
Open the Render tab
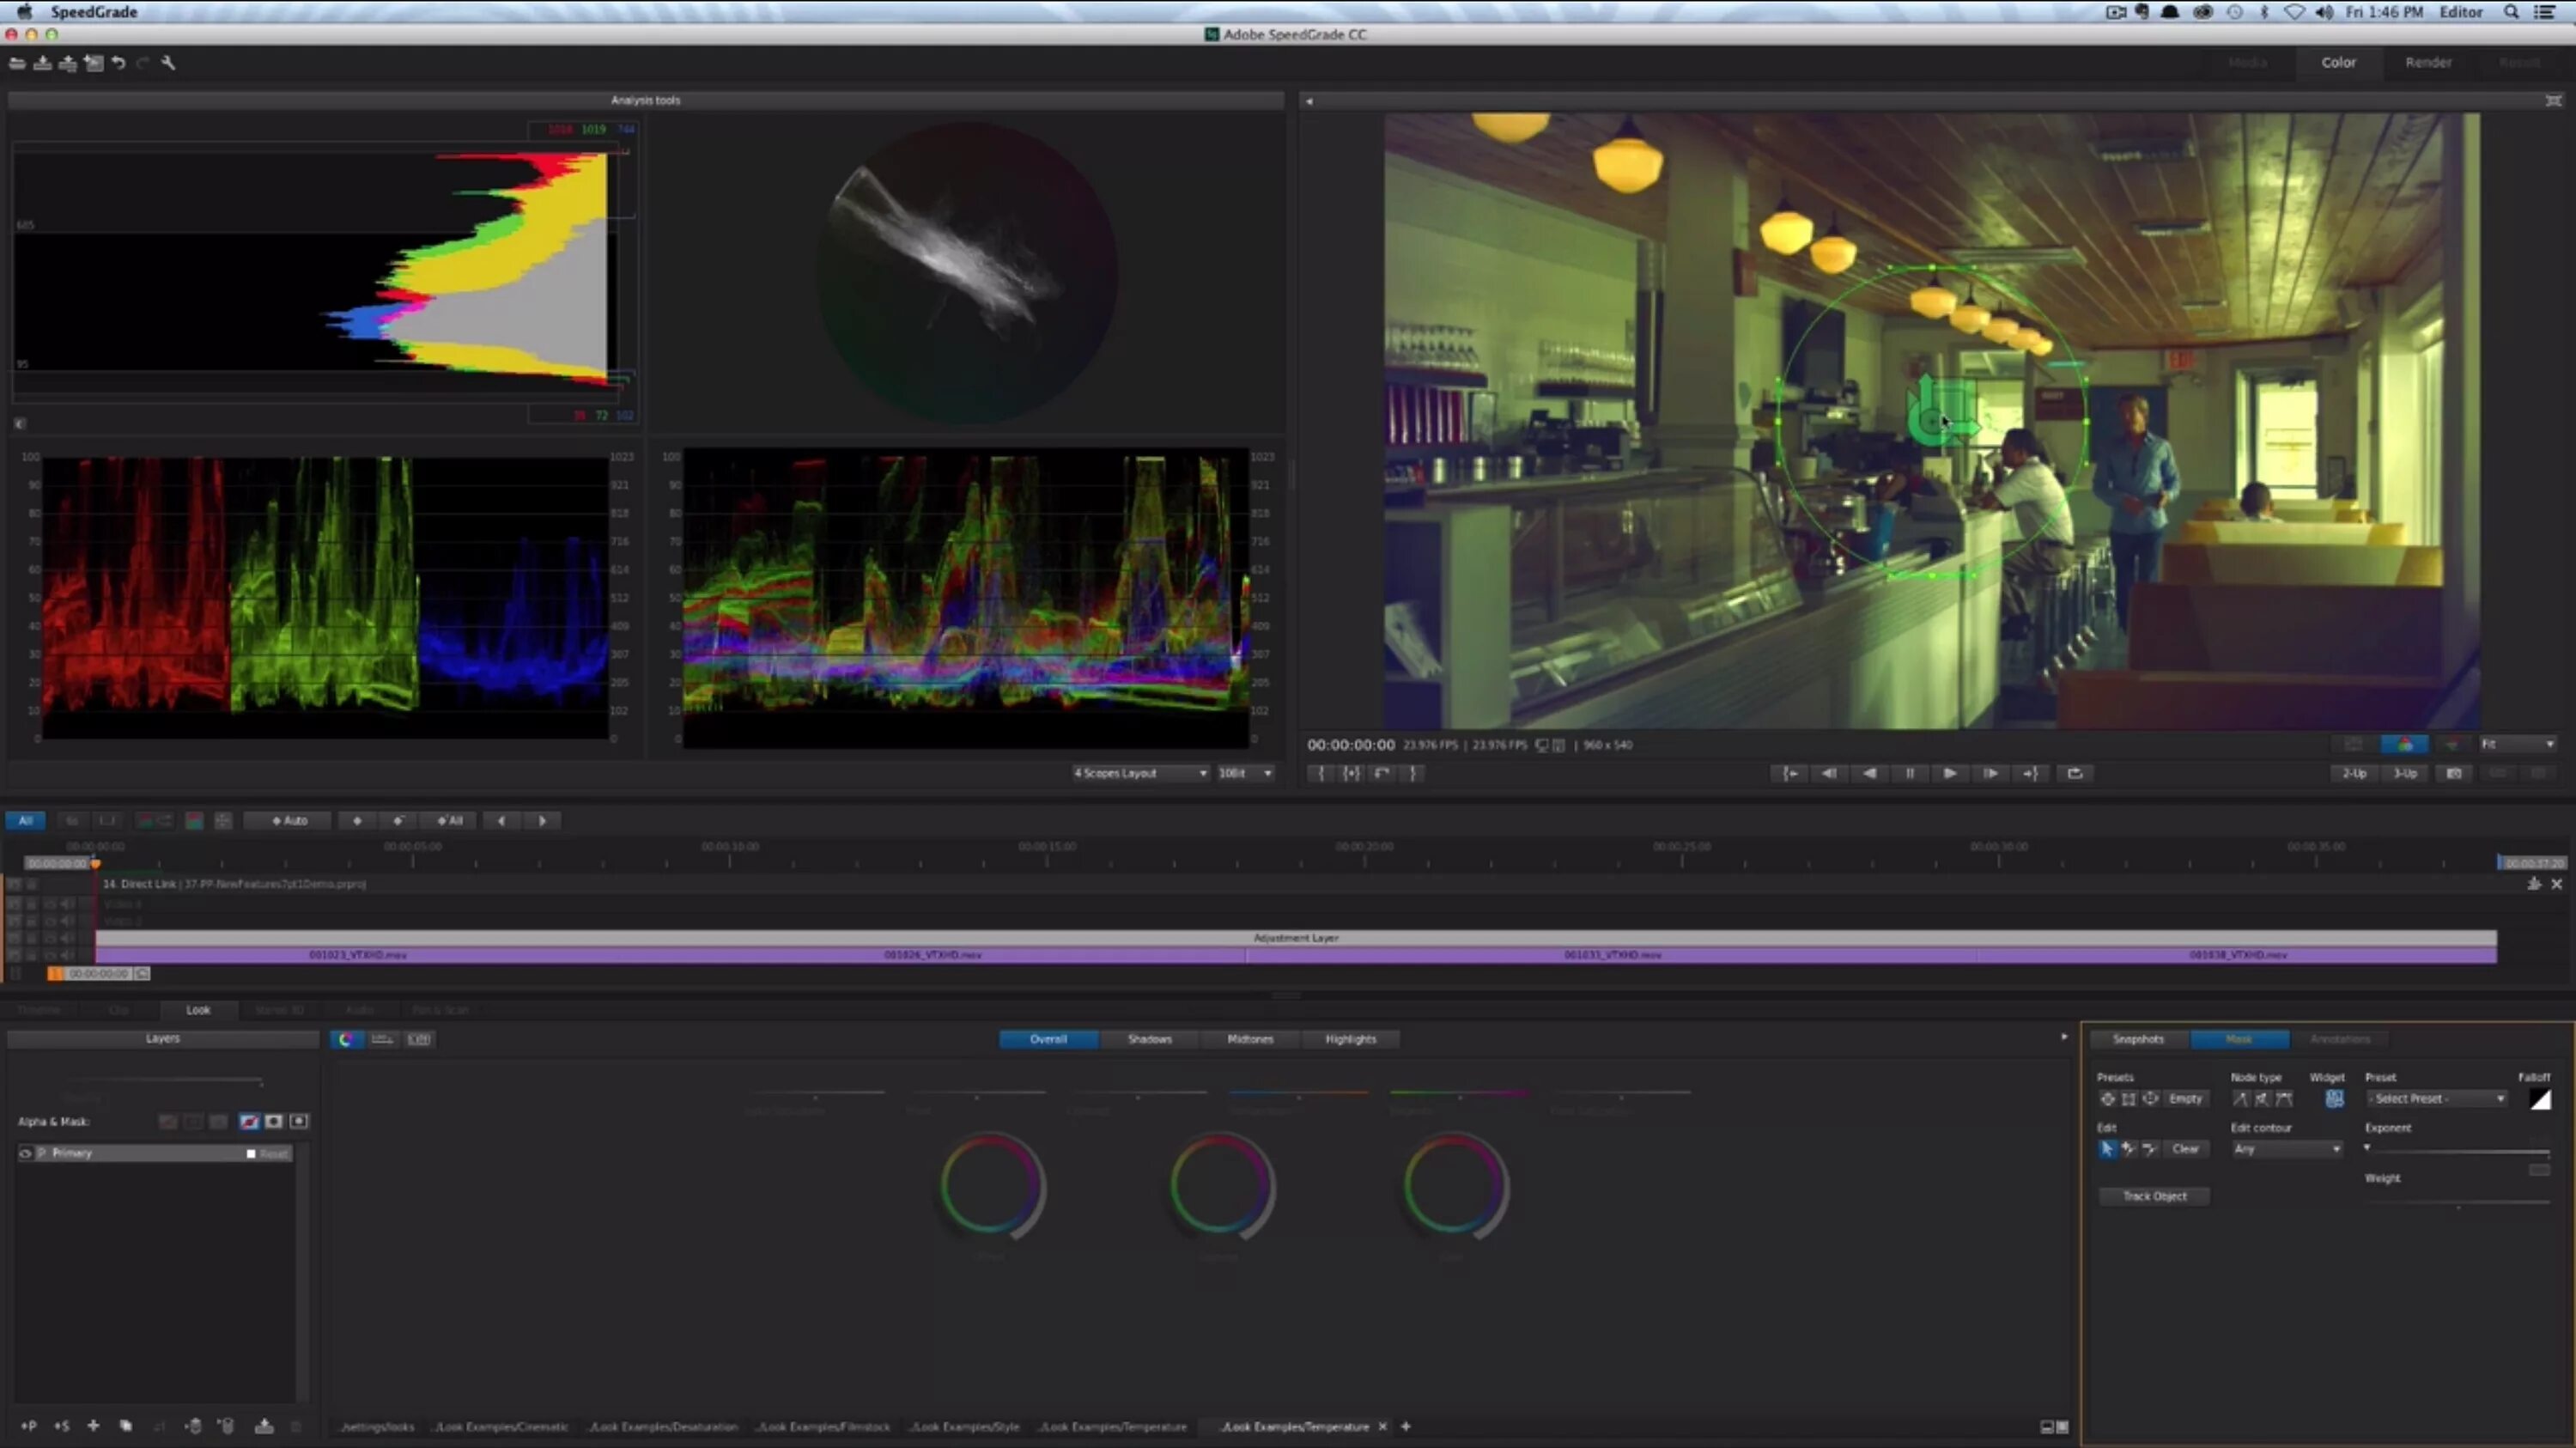click(x=2428, y=62)
